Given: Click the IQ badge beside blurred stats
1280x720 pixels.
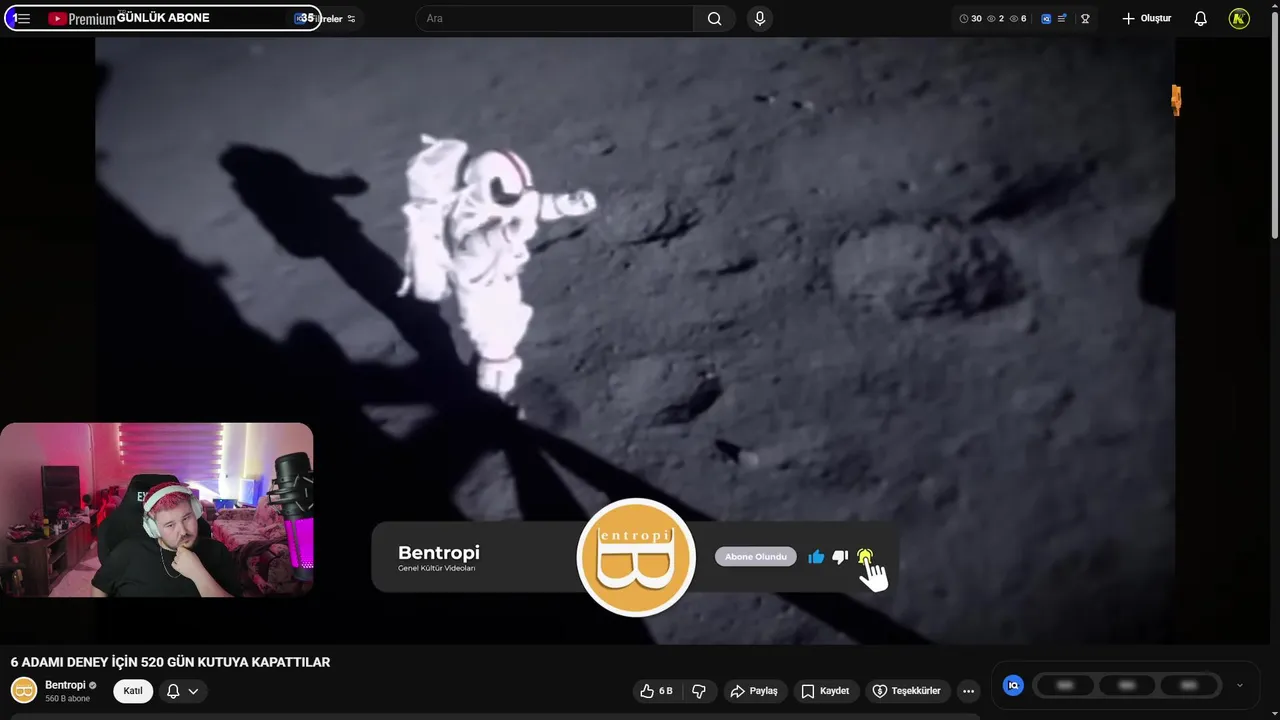Looking at the screenshot, I should point(1013,685).
